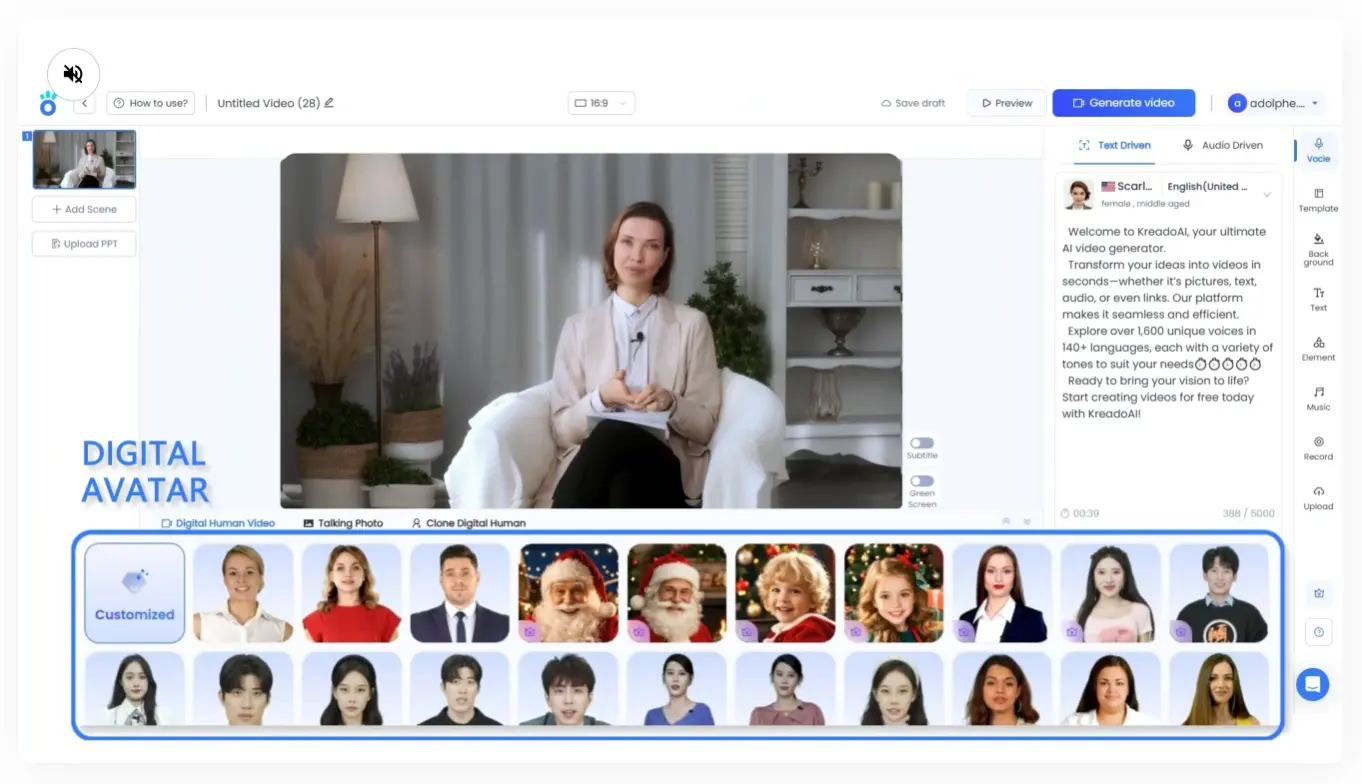
Task: Choose the young man in black sweatshirt avatar
Action: [x=1219, y=593]
